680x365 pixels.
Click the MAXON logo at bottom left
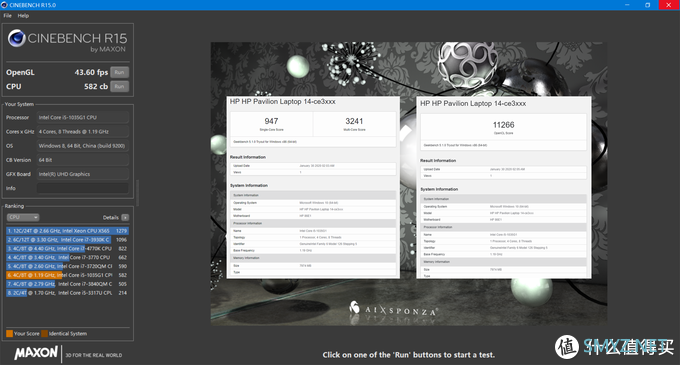point(36,353)
